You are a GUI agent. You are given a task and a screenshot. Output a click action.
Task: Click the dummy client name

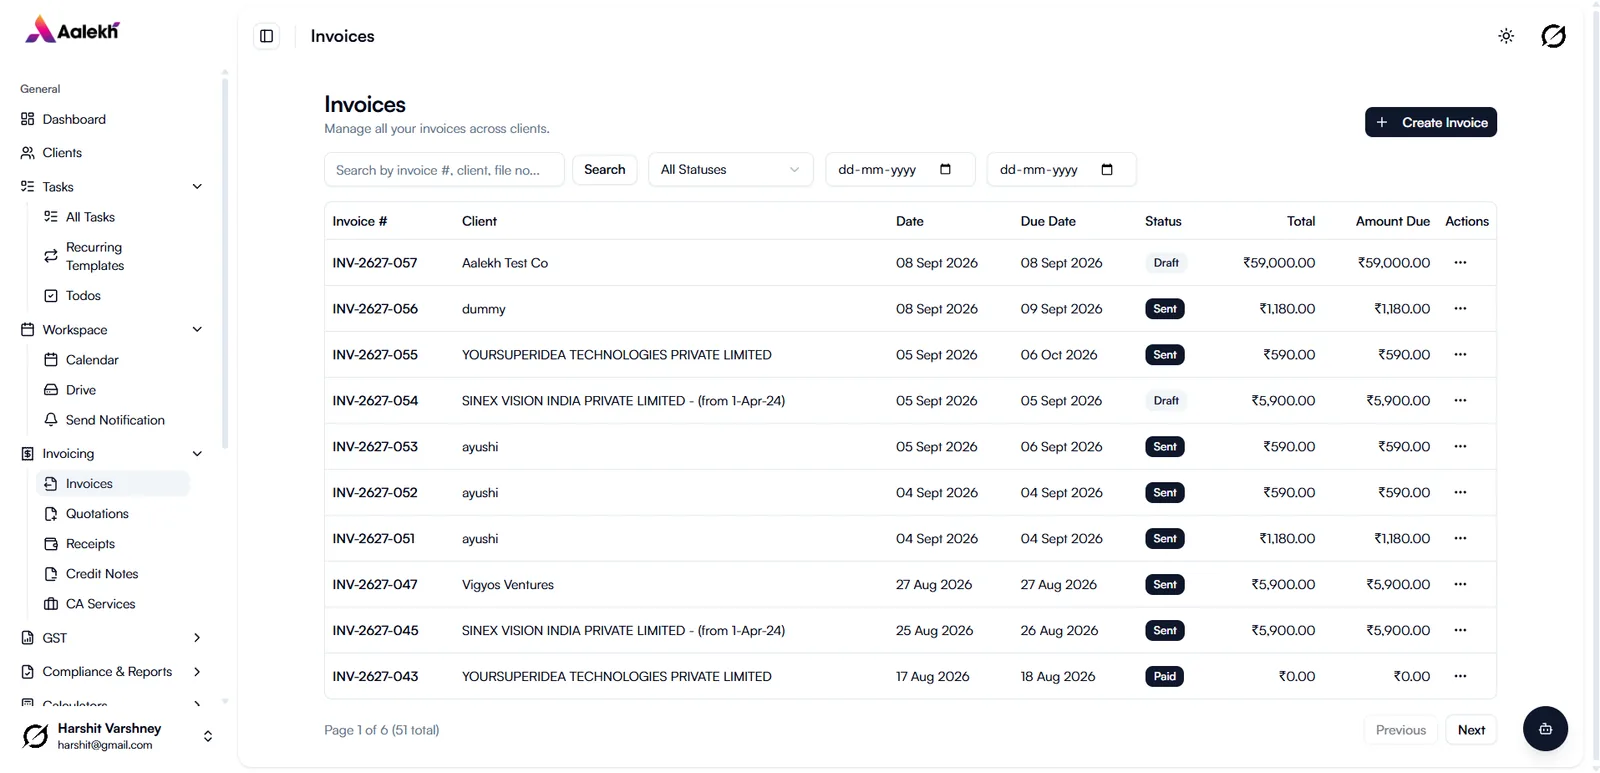tap(484, 309)
